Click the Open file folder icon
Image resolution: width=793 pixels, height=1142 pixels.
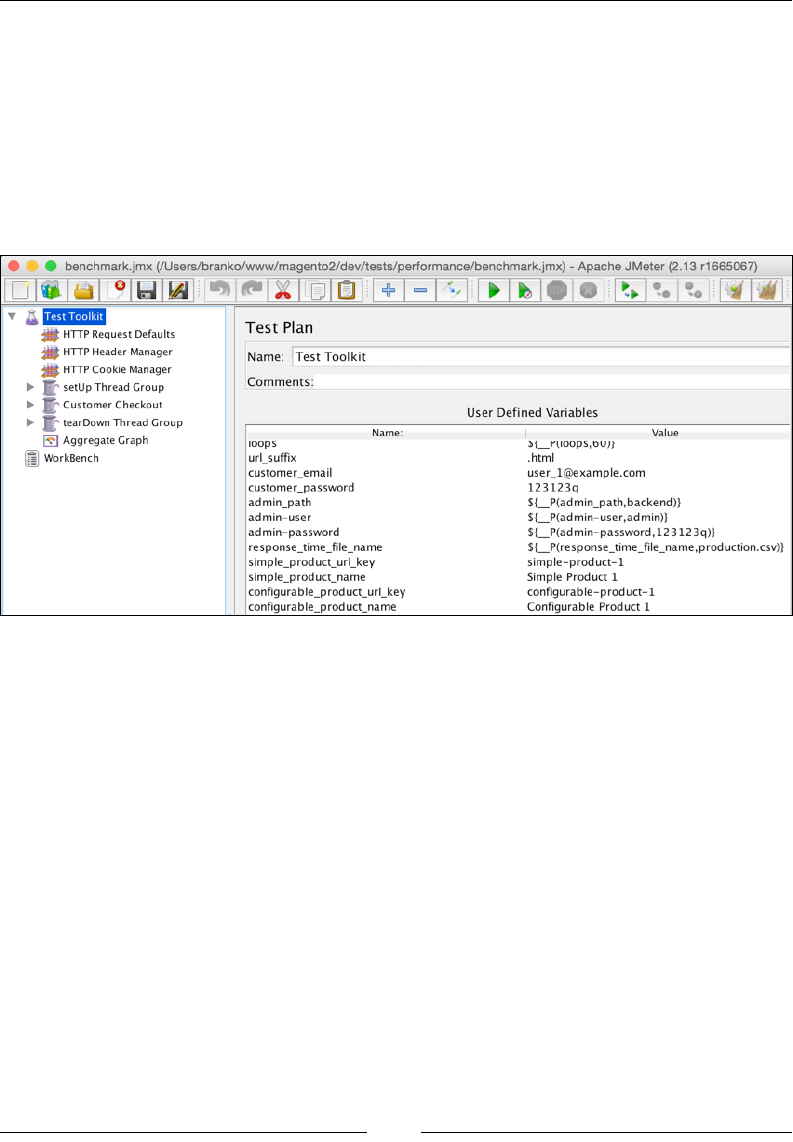click(84, 290)
